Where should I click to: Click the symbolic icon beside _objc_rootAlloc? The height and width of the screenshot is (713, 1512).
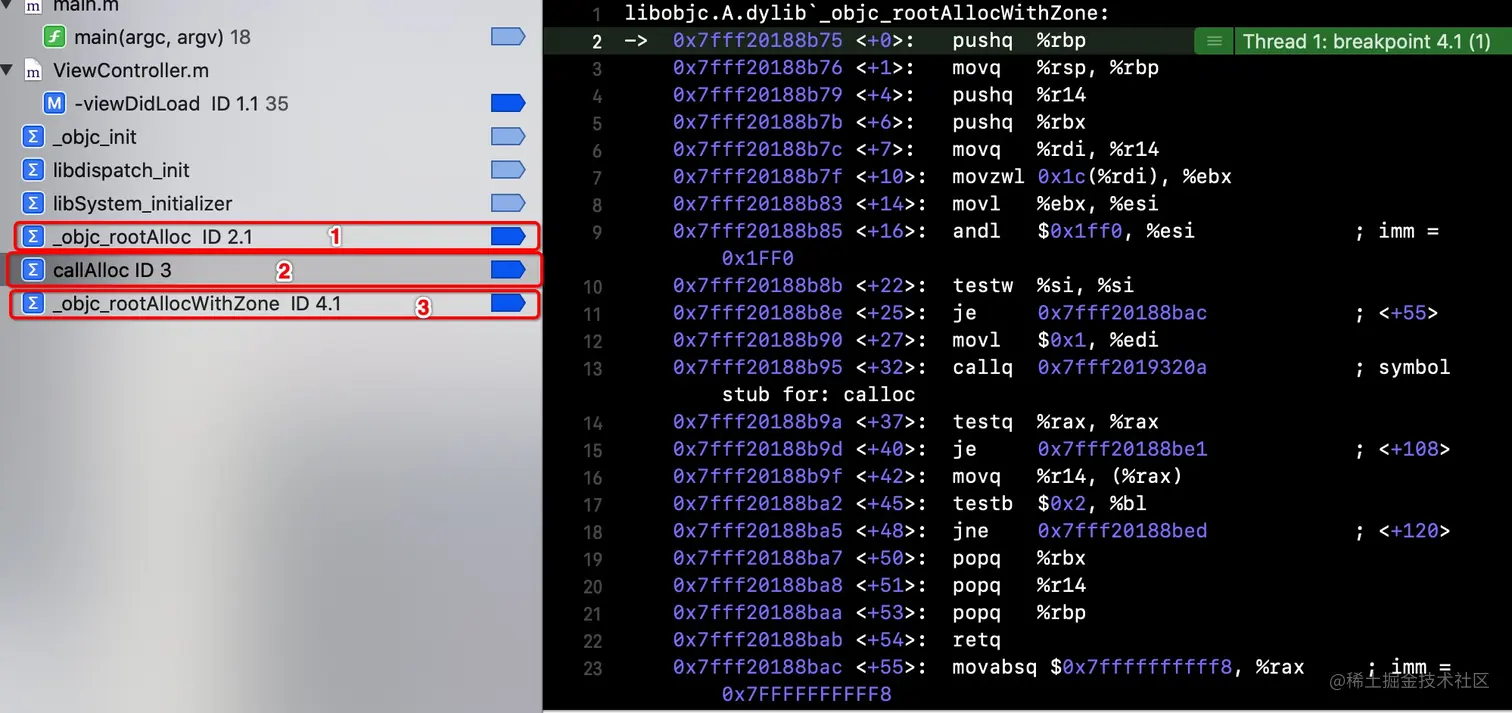33,236
